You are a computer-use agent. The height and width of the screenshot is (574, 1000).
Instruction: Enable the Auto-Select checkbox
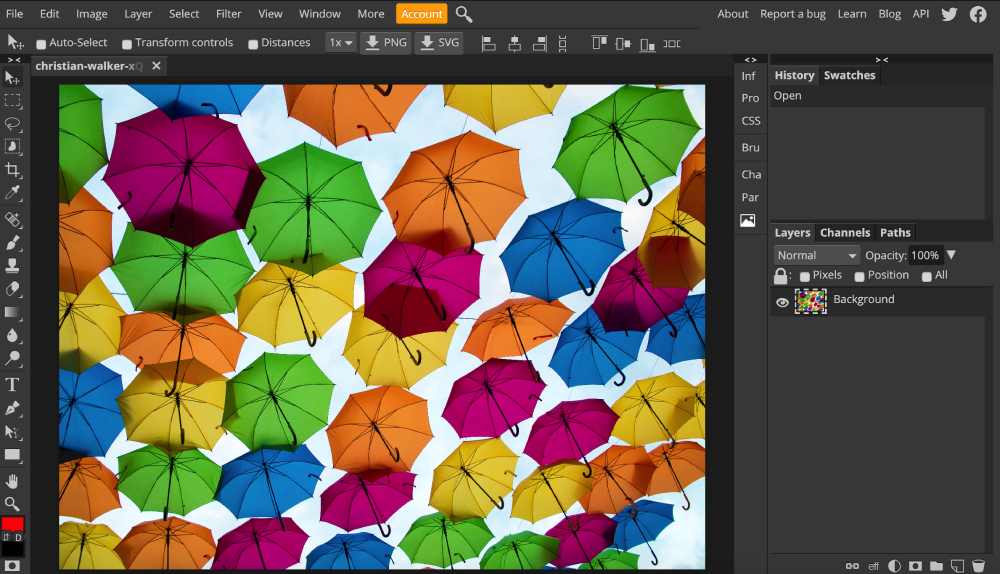point(41,44)
